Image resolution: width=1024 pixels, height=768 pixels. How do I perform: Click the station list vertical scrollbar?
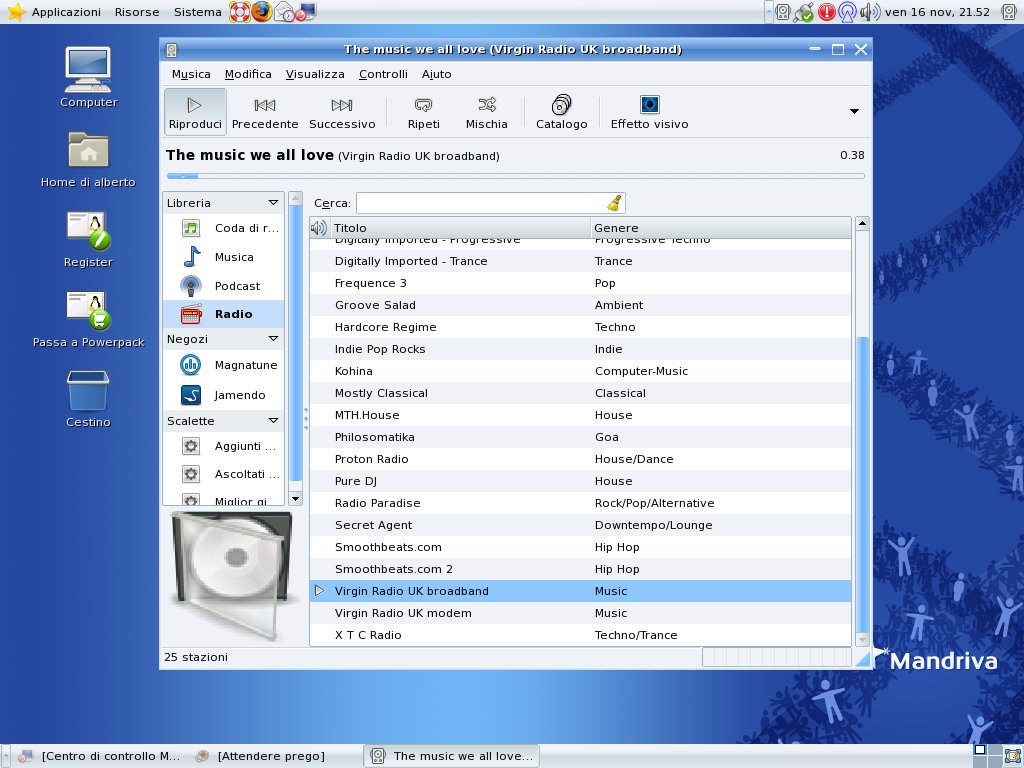862,485
